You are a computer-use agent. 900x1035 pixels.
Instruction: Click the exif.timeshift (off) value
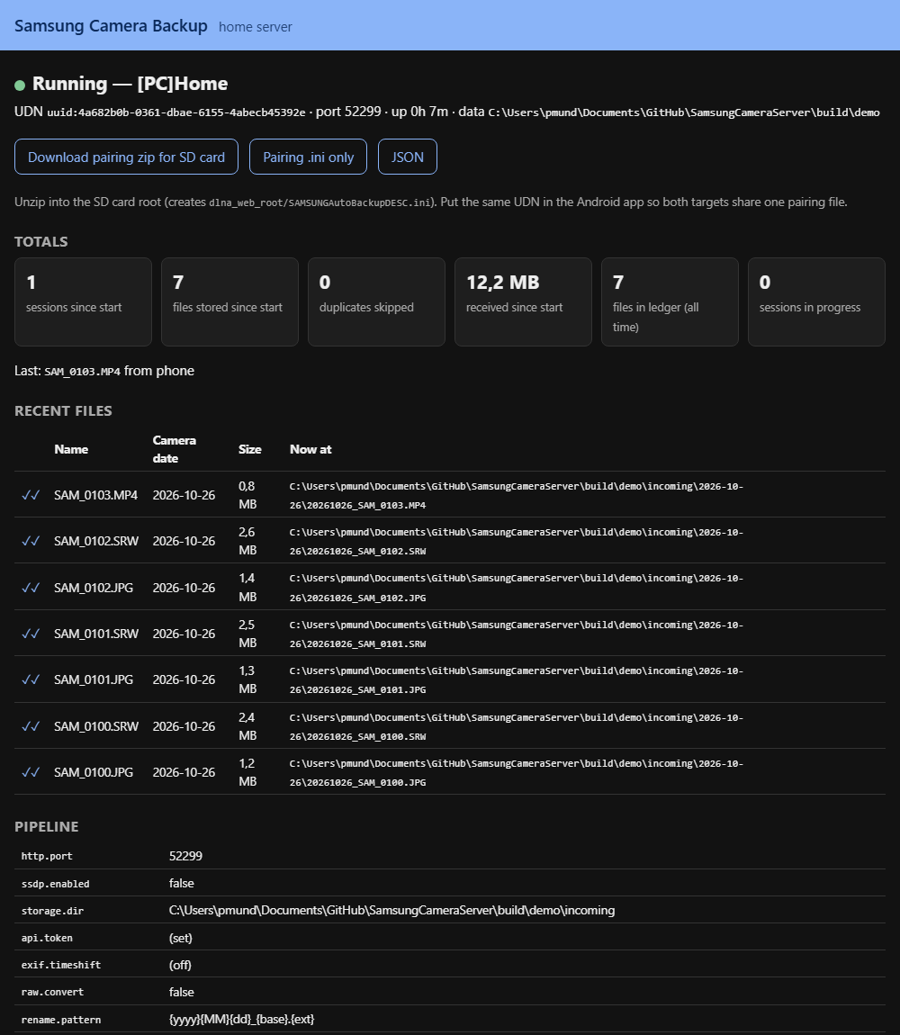(180, 965)
